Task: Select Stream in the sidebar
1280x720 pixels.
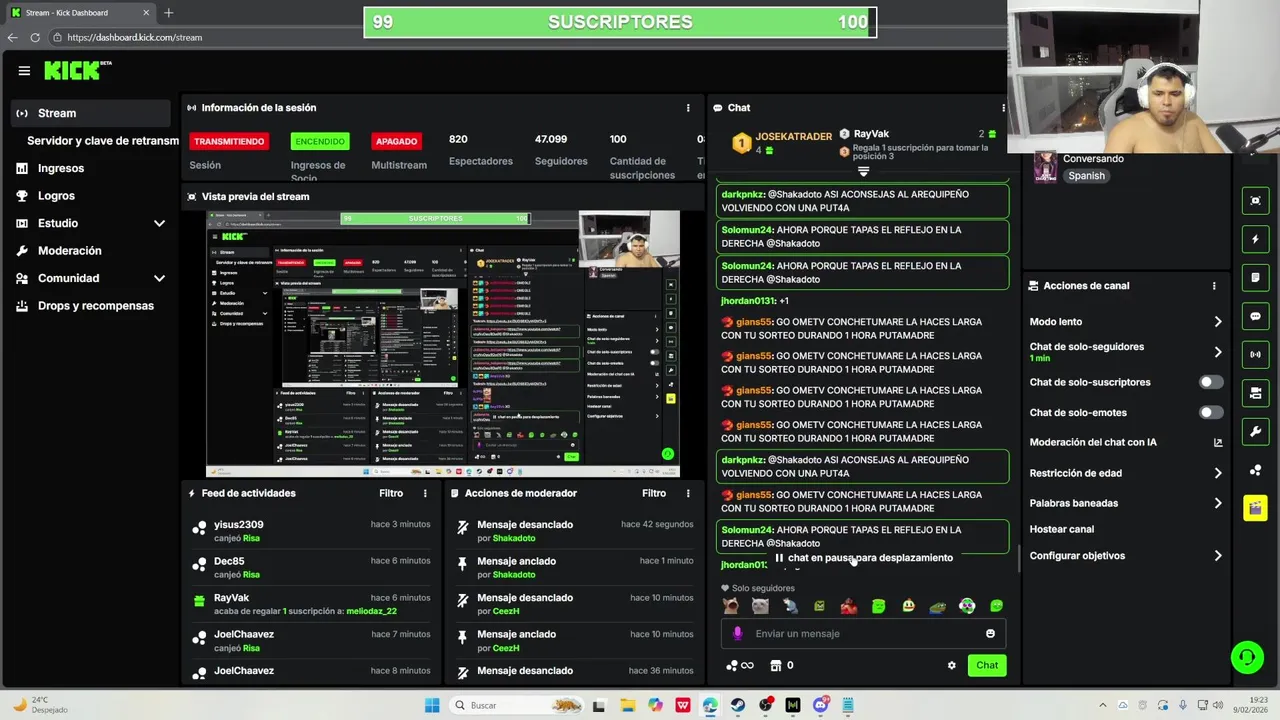Action: pyautogui.click(x=92, y=113)
